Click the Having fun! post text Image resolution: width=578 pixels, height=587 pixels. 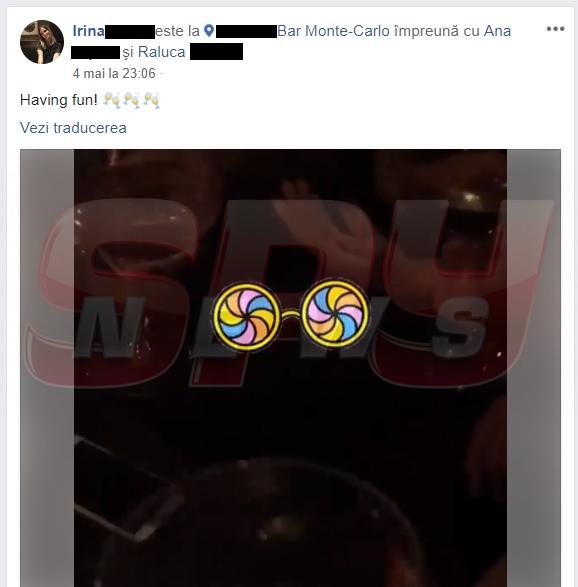pyautogui.click(x=59, y=100)
